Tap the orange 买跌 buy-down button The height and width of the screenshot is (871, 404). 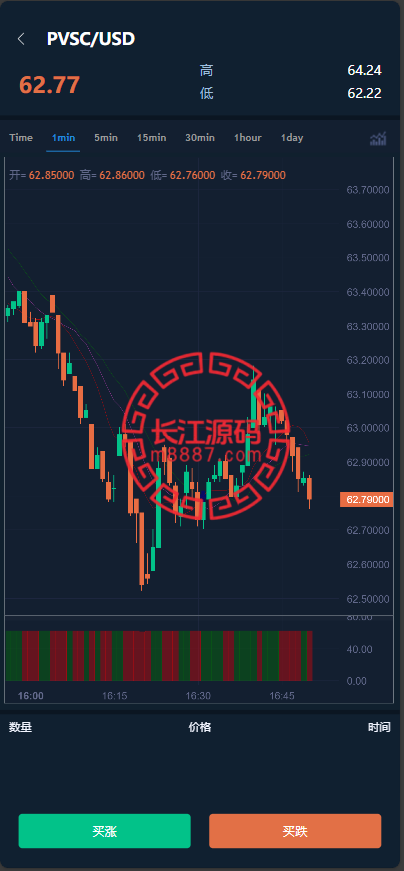pos(295,831)
